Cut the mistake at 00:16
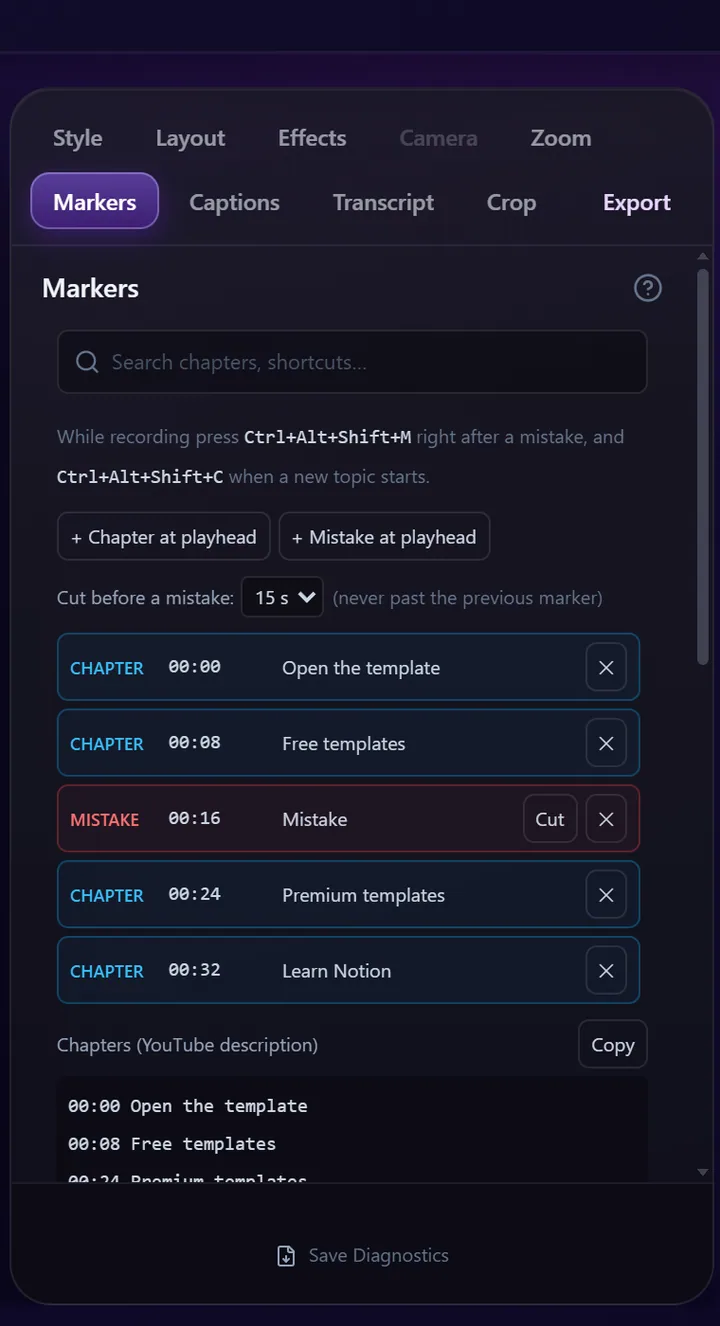 click(x=550, y=819)
